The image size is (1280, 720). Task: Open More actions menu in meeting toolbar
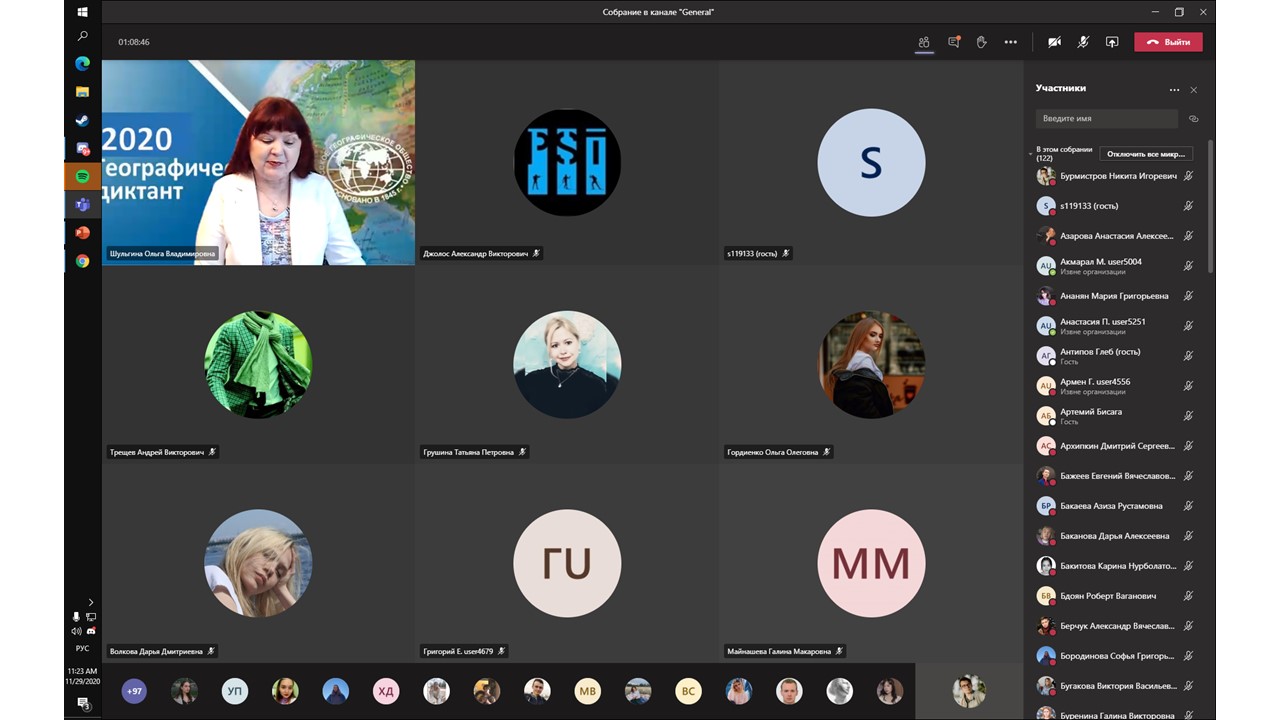1010,42
